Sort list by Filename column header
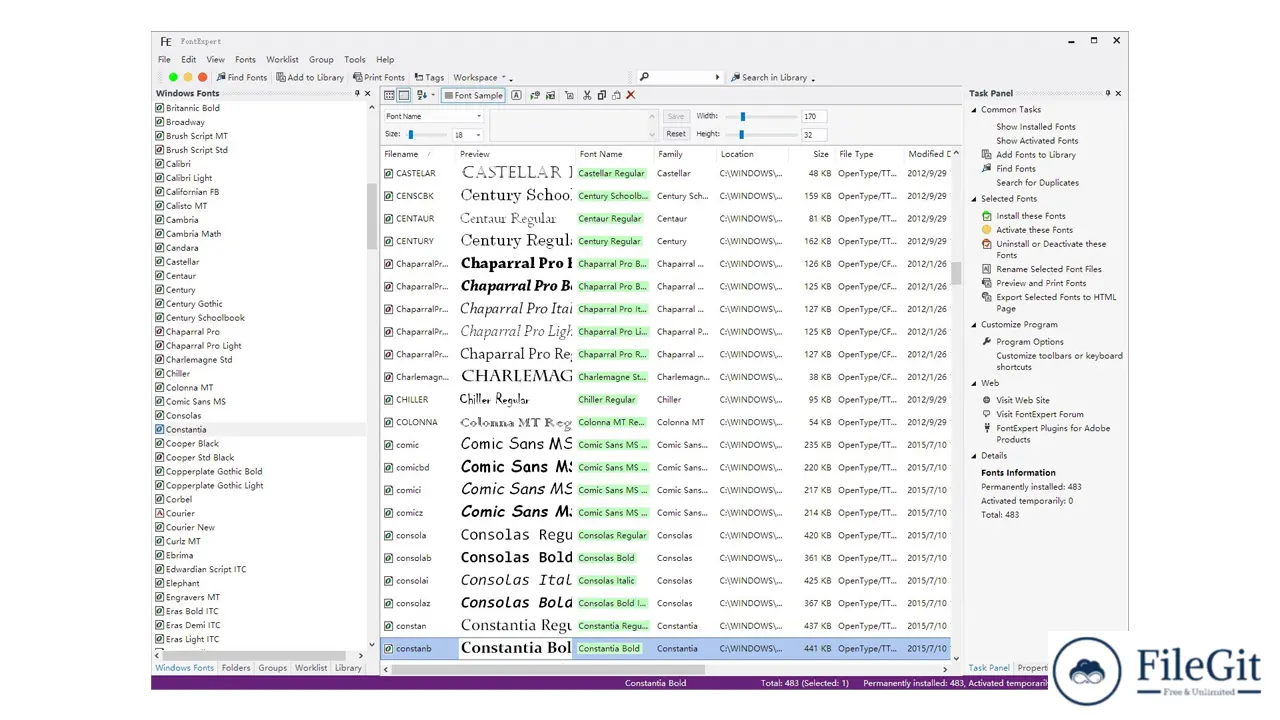The height and width of the screenshot is (720, 1280). pyautogui.click(x=418, y=154)
